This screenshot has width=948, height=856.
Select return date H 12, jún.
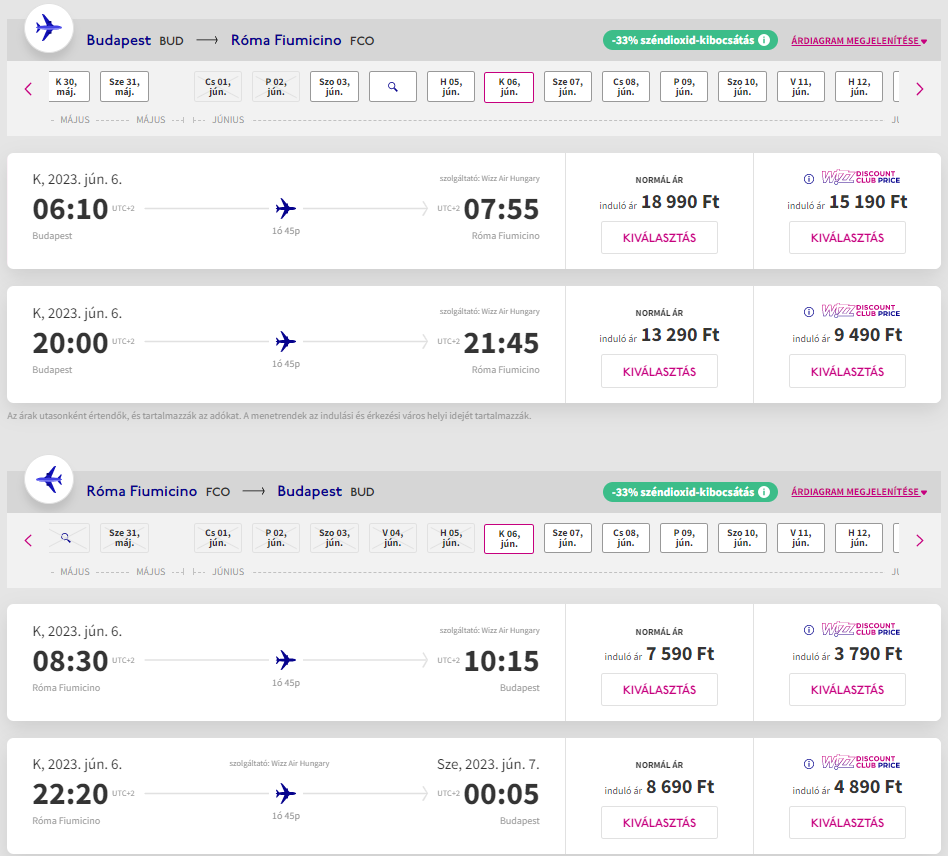(859, 538)
